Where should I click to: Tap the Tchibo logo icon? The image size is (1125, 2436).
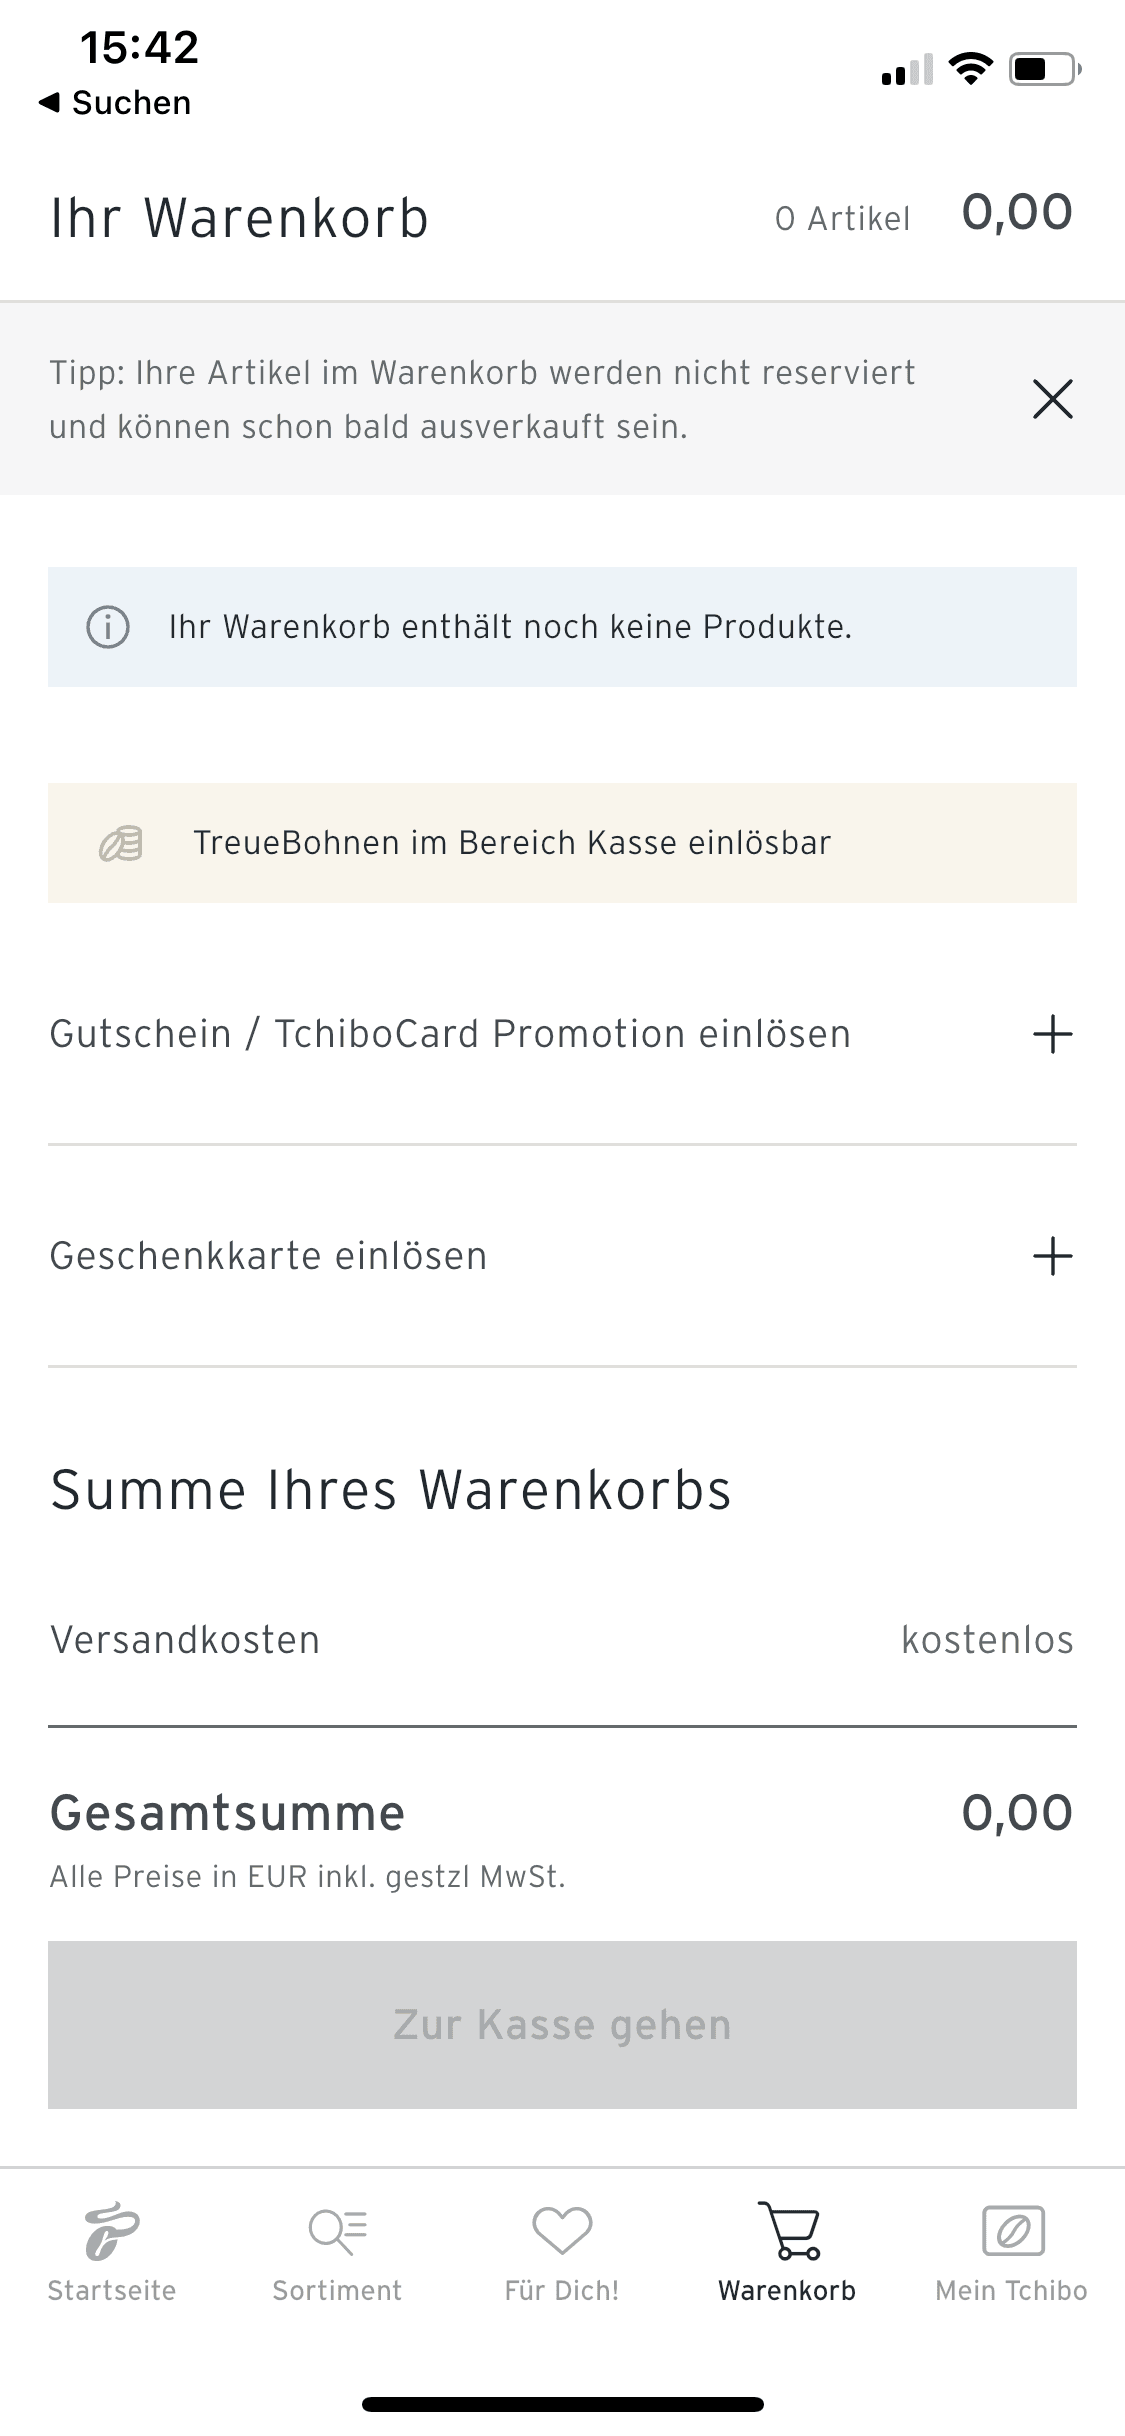[x=112, y=2231]
